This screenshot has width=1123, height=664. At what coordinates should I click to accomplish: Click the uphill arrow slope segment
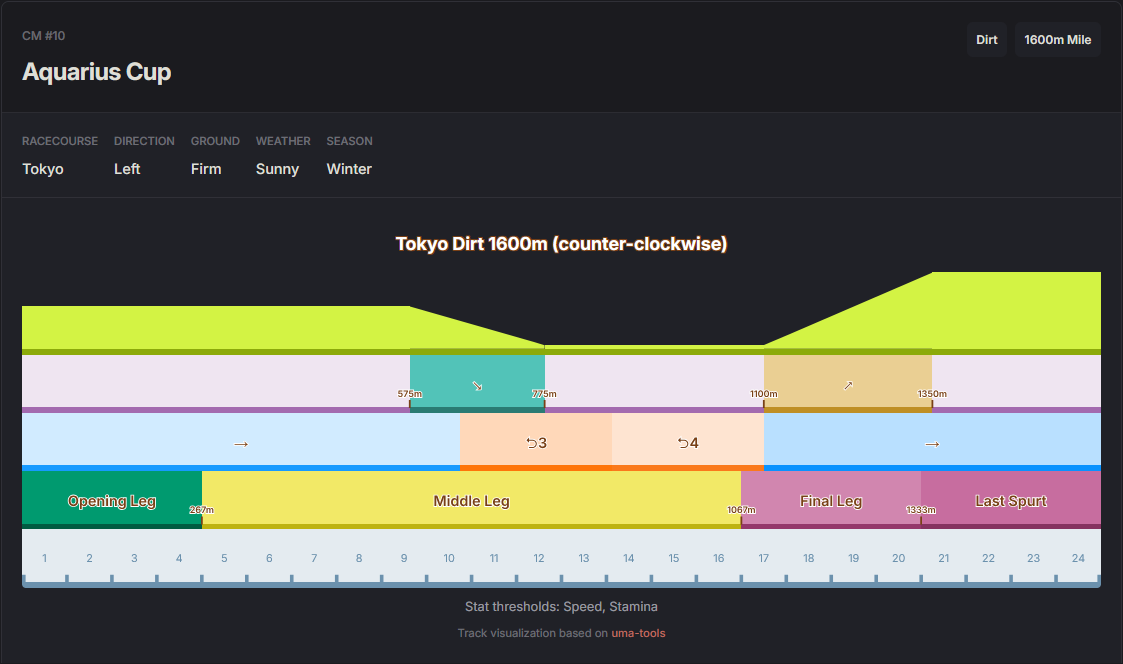847,384
